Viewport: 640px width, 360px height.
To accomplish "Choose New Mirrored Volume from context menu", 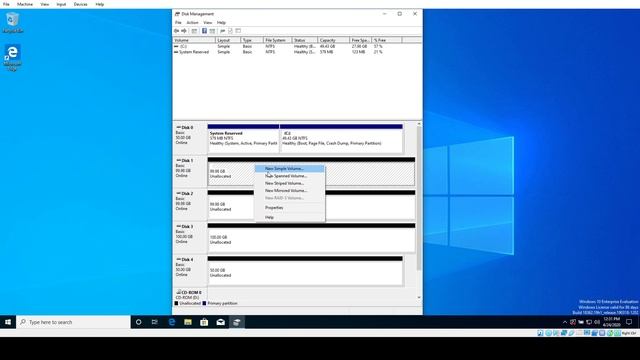I will (x=290, y=191).
